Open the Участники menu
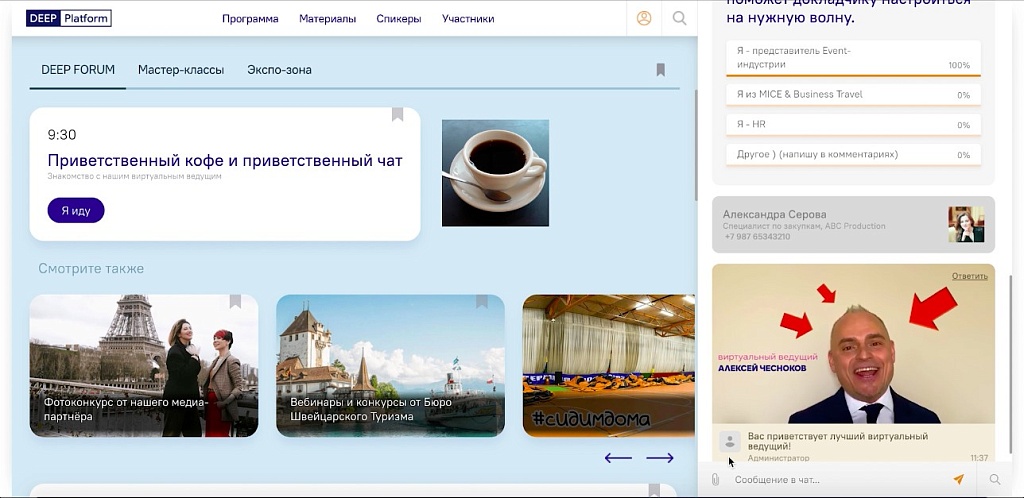 pyautogui.click(x=468, y=19)
